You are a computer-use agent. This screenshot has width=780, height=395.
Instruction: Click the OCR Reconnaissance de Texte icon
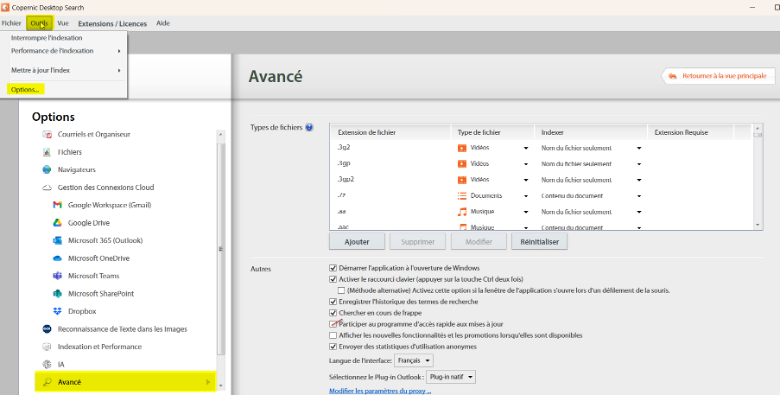point(47,329)
